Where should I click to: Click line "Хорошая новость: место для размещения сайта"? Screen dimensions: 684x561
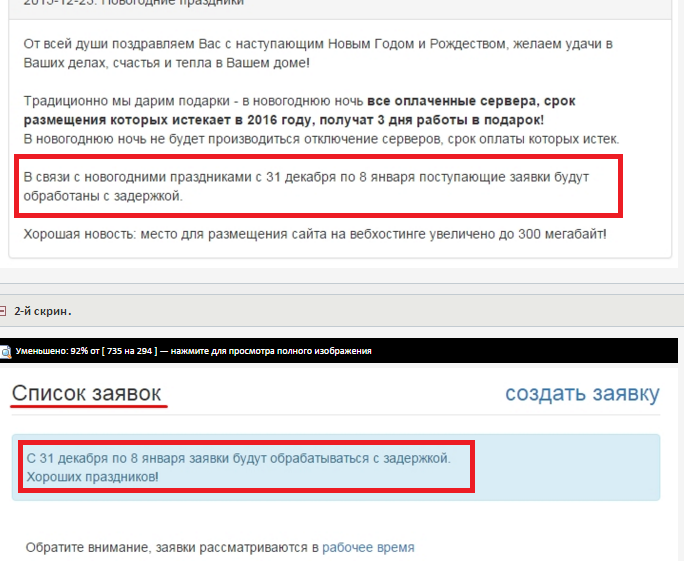click(x=315, y=234)
